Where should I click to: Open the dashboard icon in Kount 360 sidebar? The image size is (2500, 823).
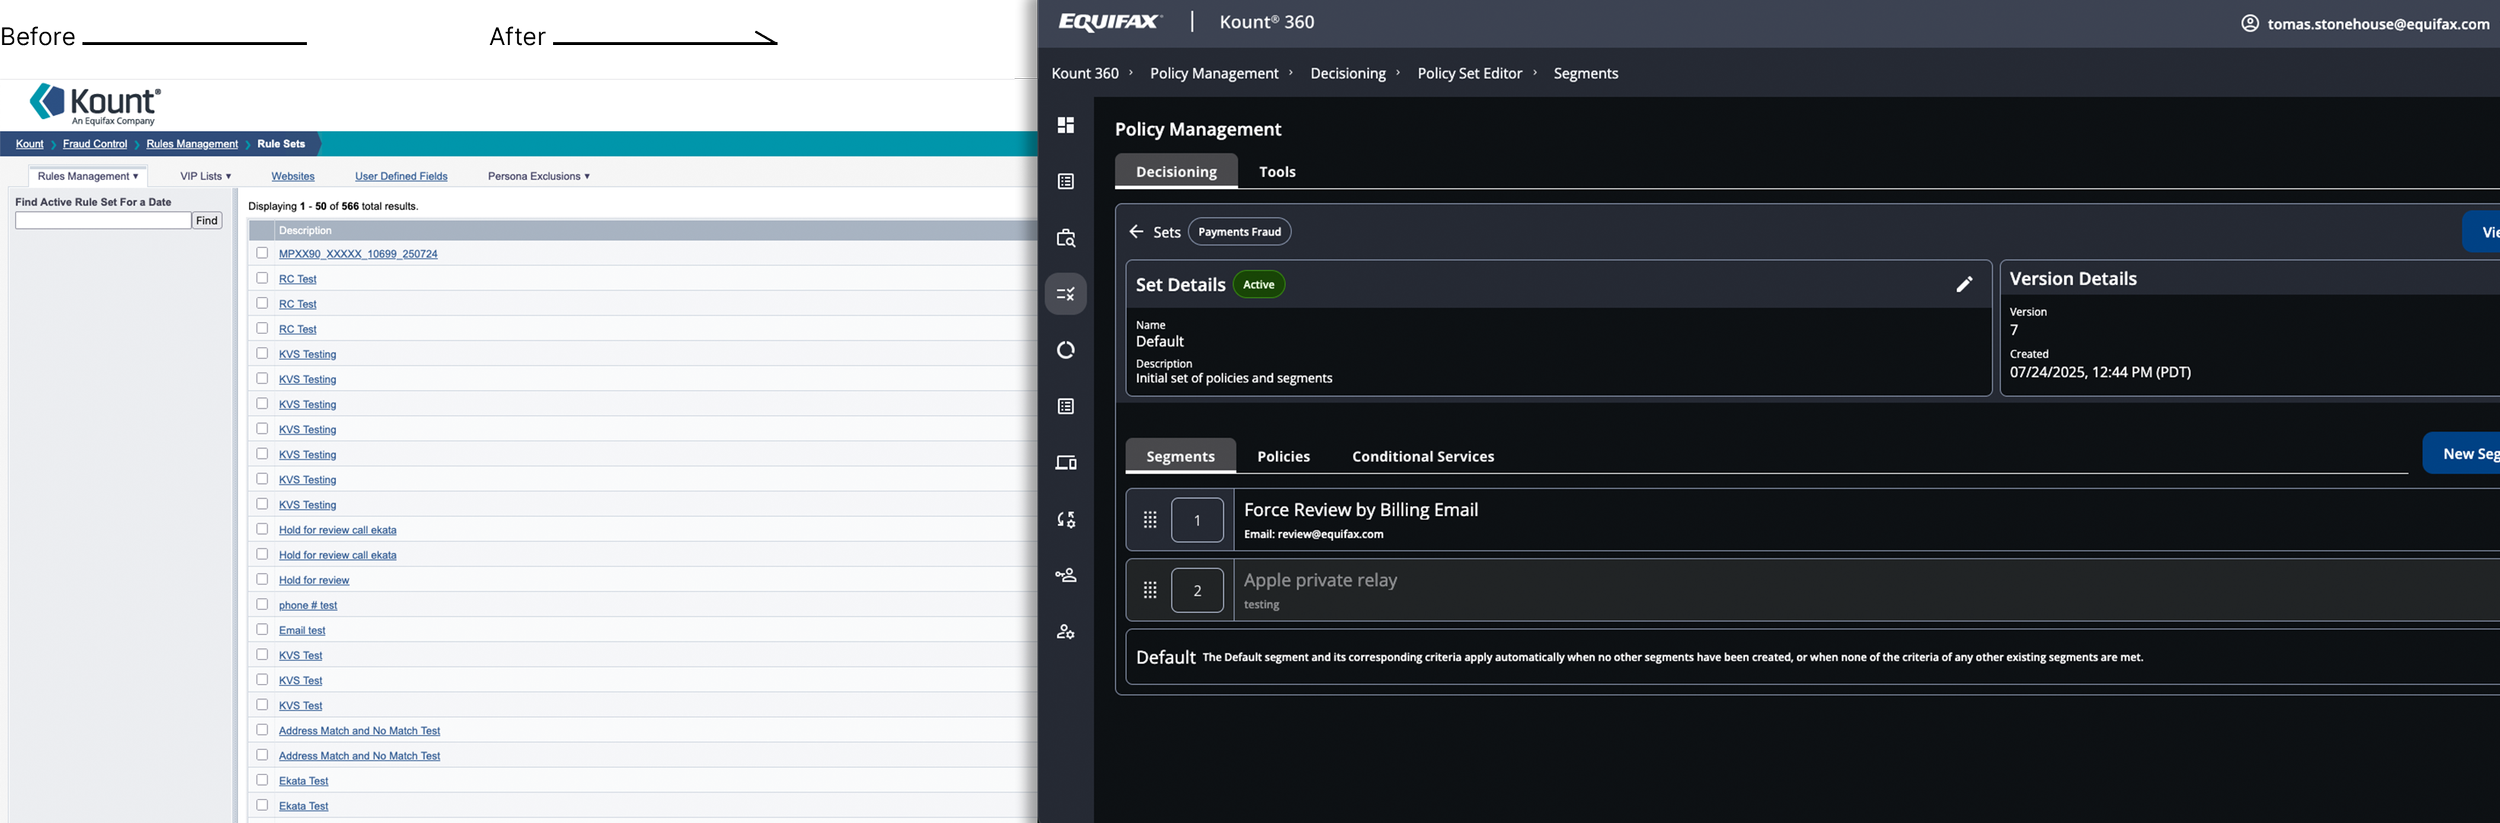coord(1066,125)
